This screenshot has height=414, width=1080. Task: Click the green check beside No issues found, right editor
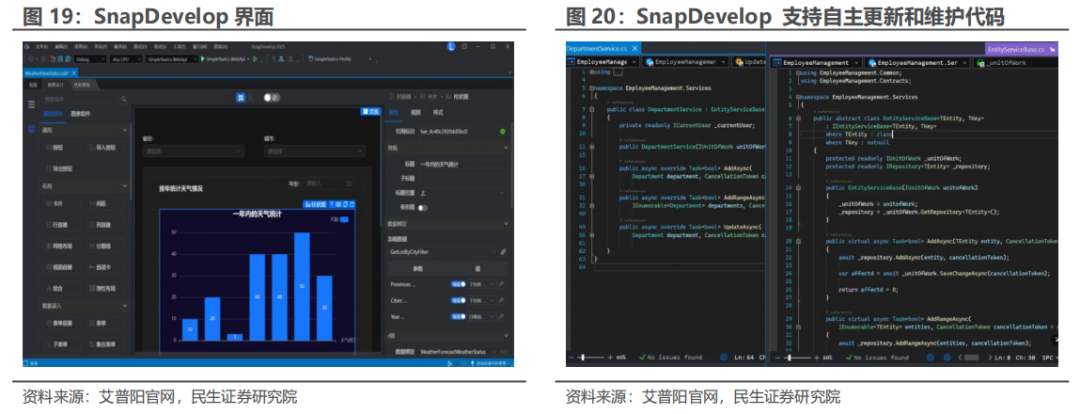click(849, 357)
